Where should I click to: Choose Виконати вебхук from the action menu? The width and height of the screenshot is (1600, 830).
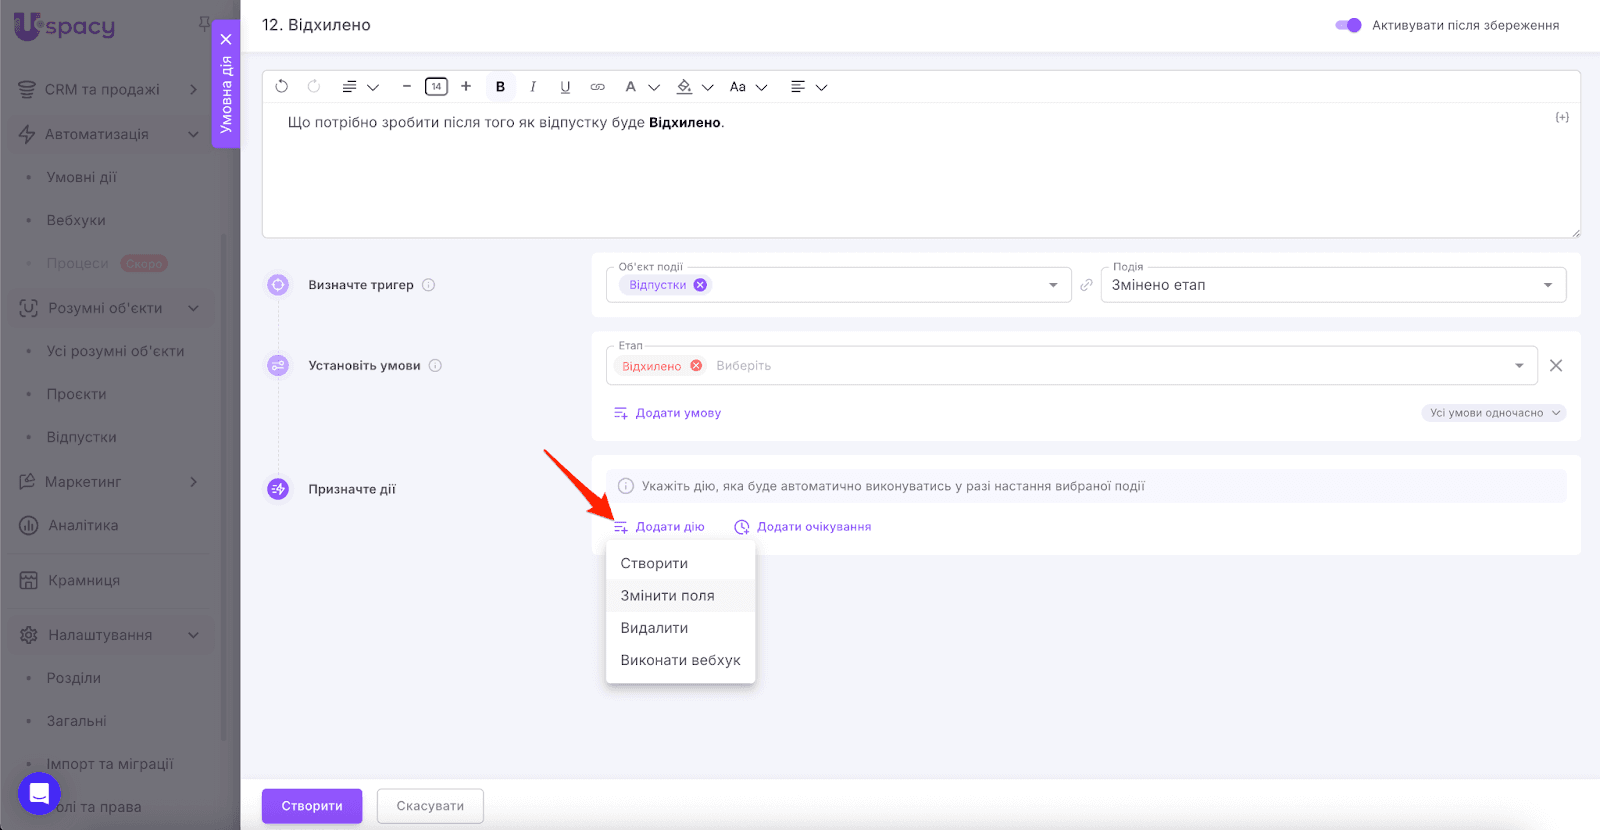(680, 660)
